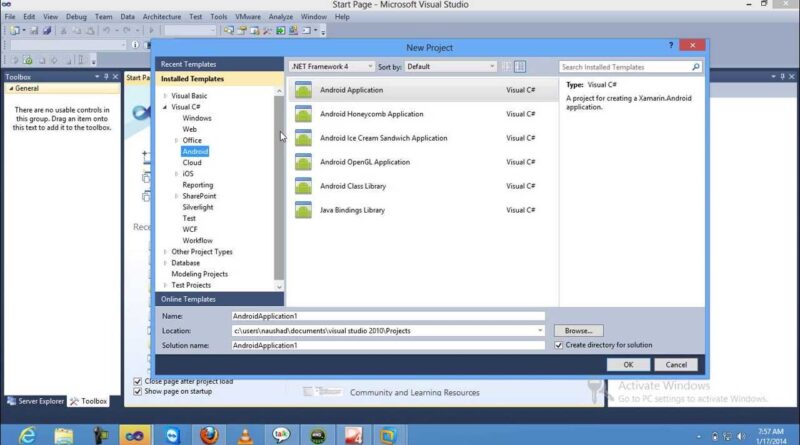Click OK in the New Project dialog
The image size is (800, 445).
click(x=628, y=364)
